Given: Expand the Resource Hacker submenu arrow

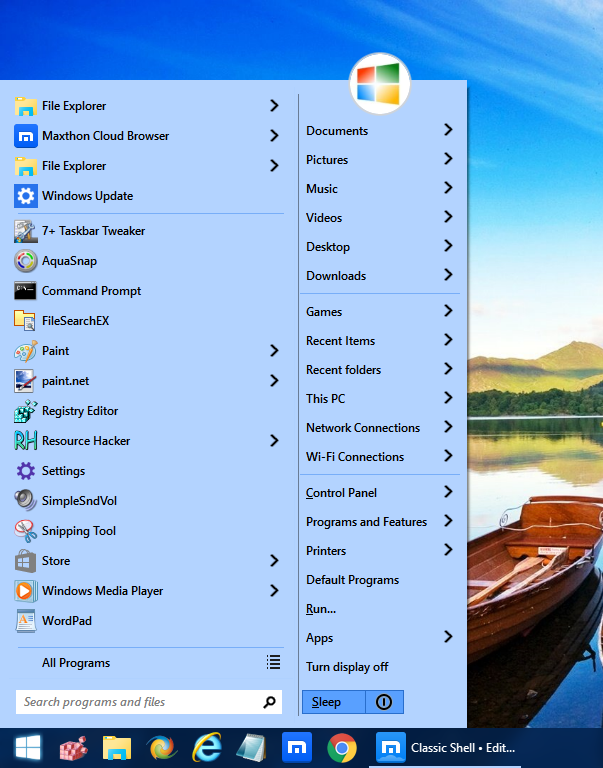Looking at the screenshot, I should (x=274, y=441).
